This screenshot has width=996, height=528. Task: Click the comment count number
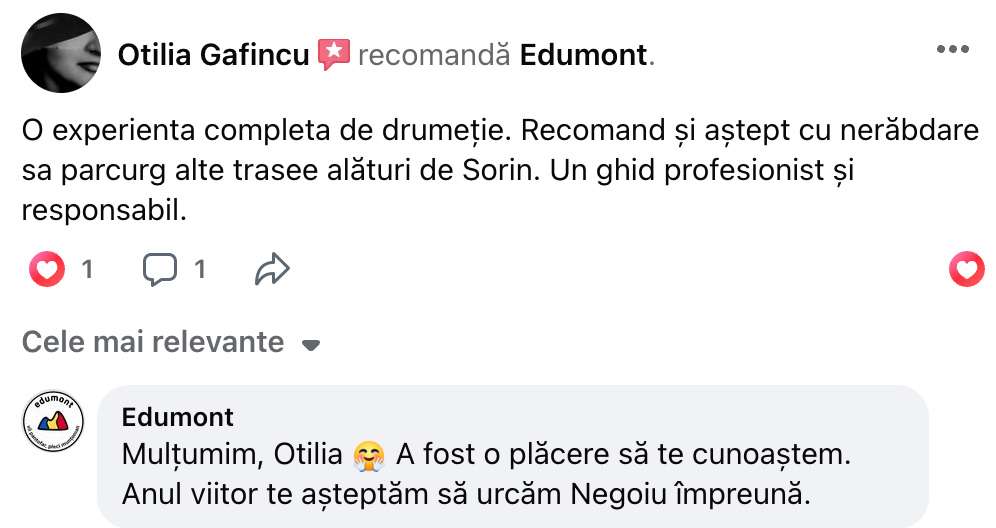point(199,268)
